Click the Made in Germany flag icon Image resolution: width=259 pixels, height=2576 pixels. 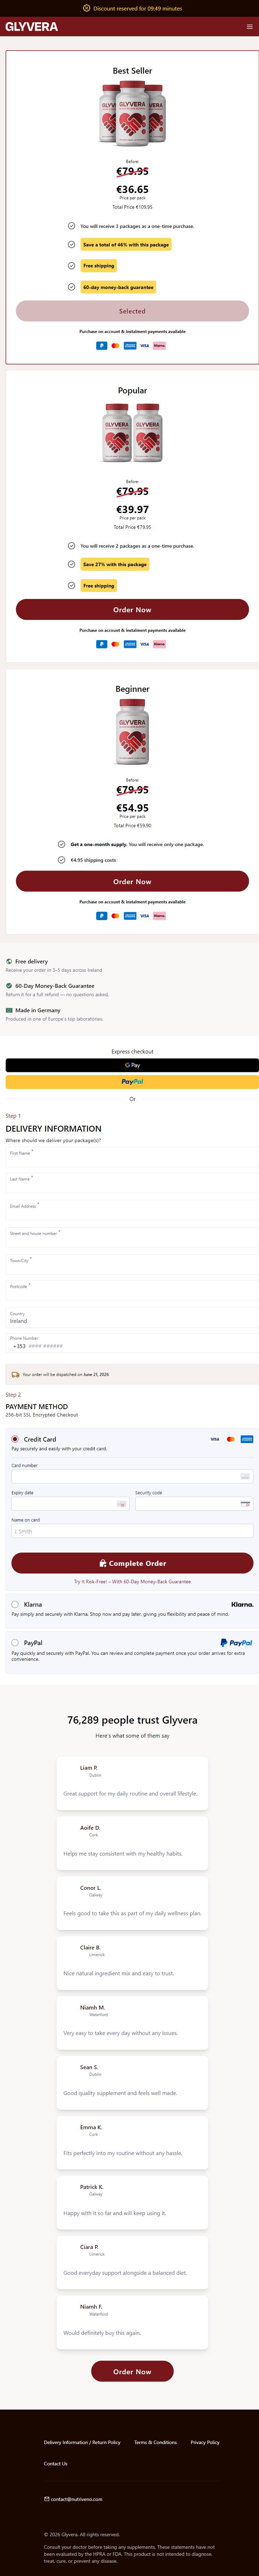pos(9,1010)
